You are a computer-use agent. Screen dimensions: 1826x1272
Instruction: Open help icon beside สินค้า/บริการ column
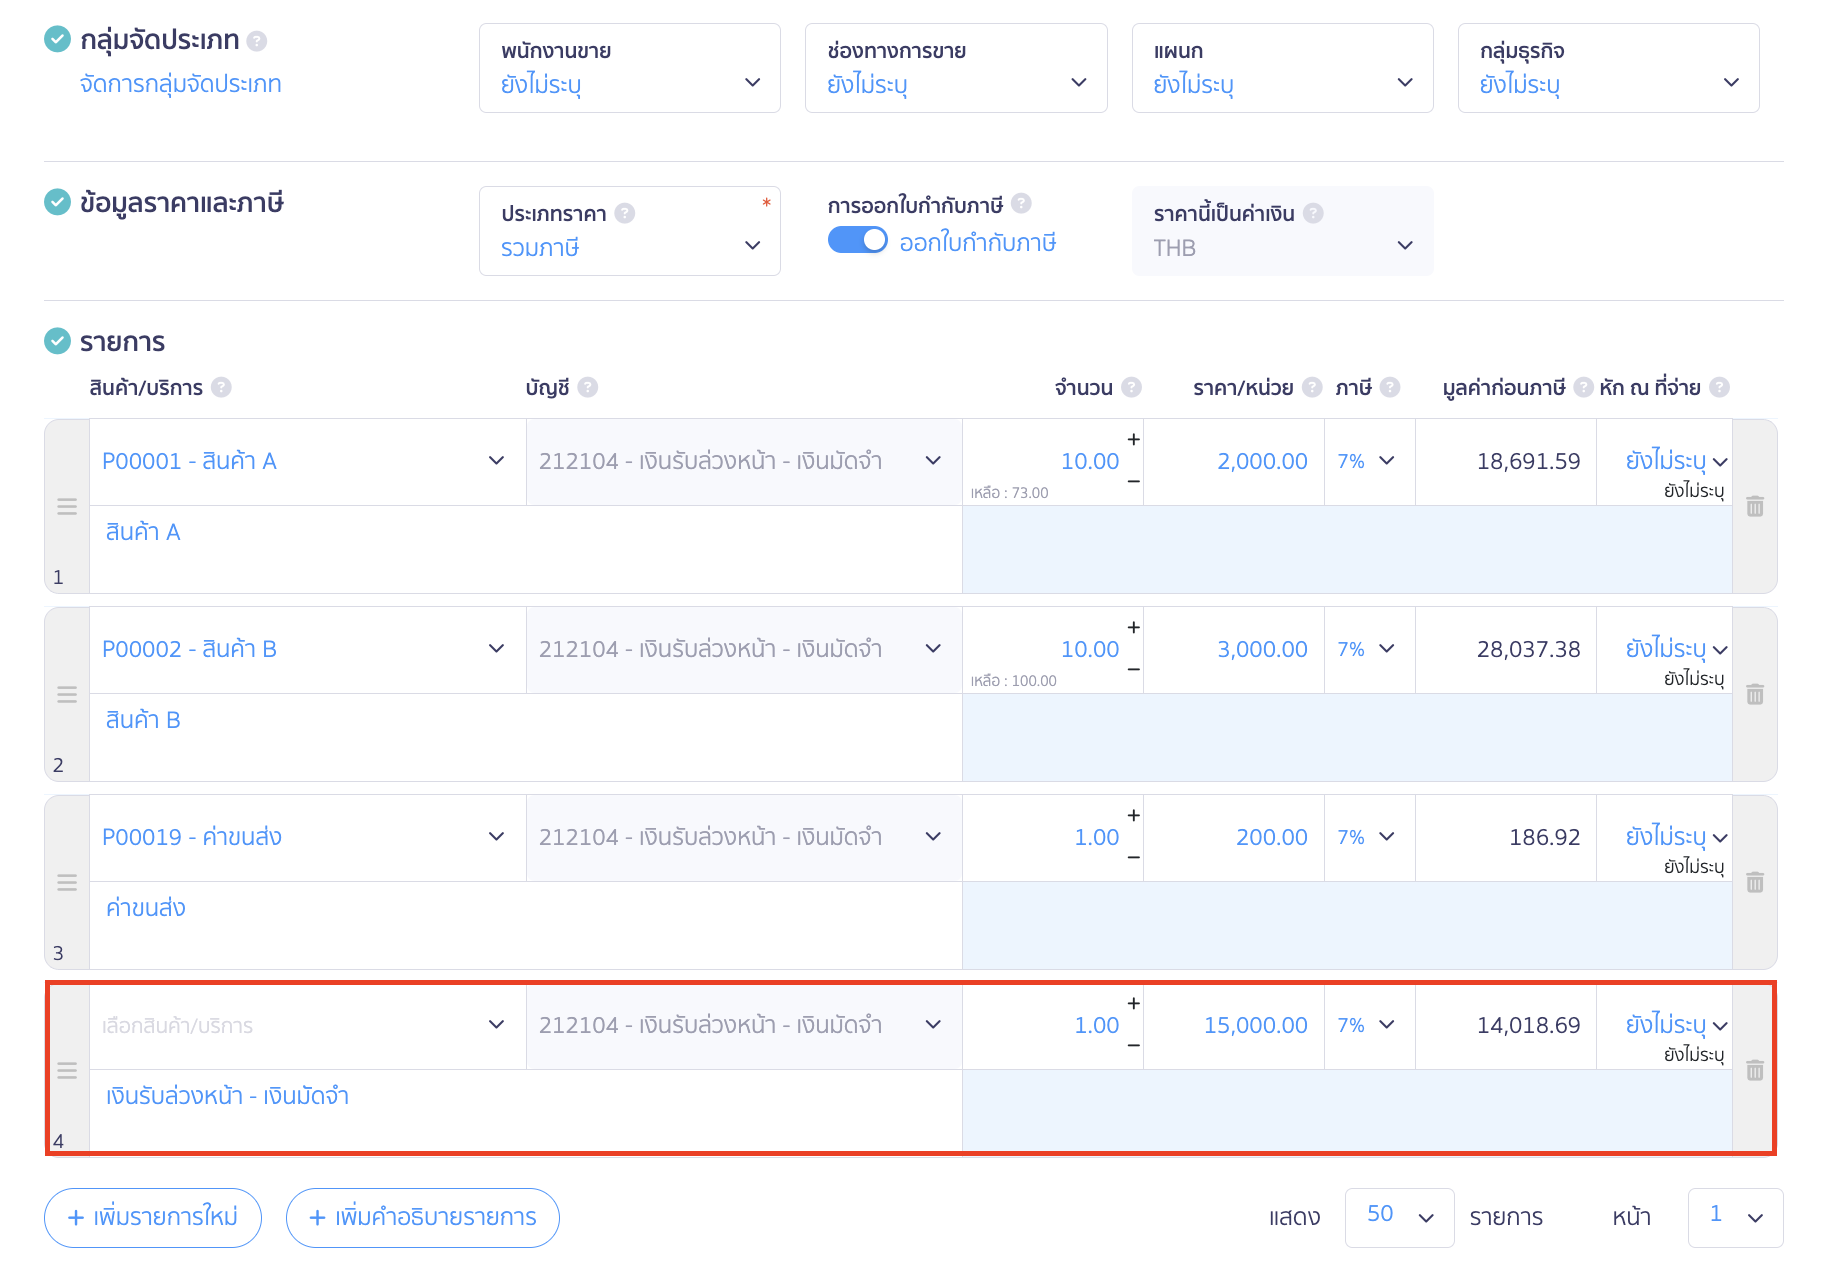[221, 387]
